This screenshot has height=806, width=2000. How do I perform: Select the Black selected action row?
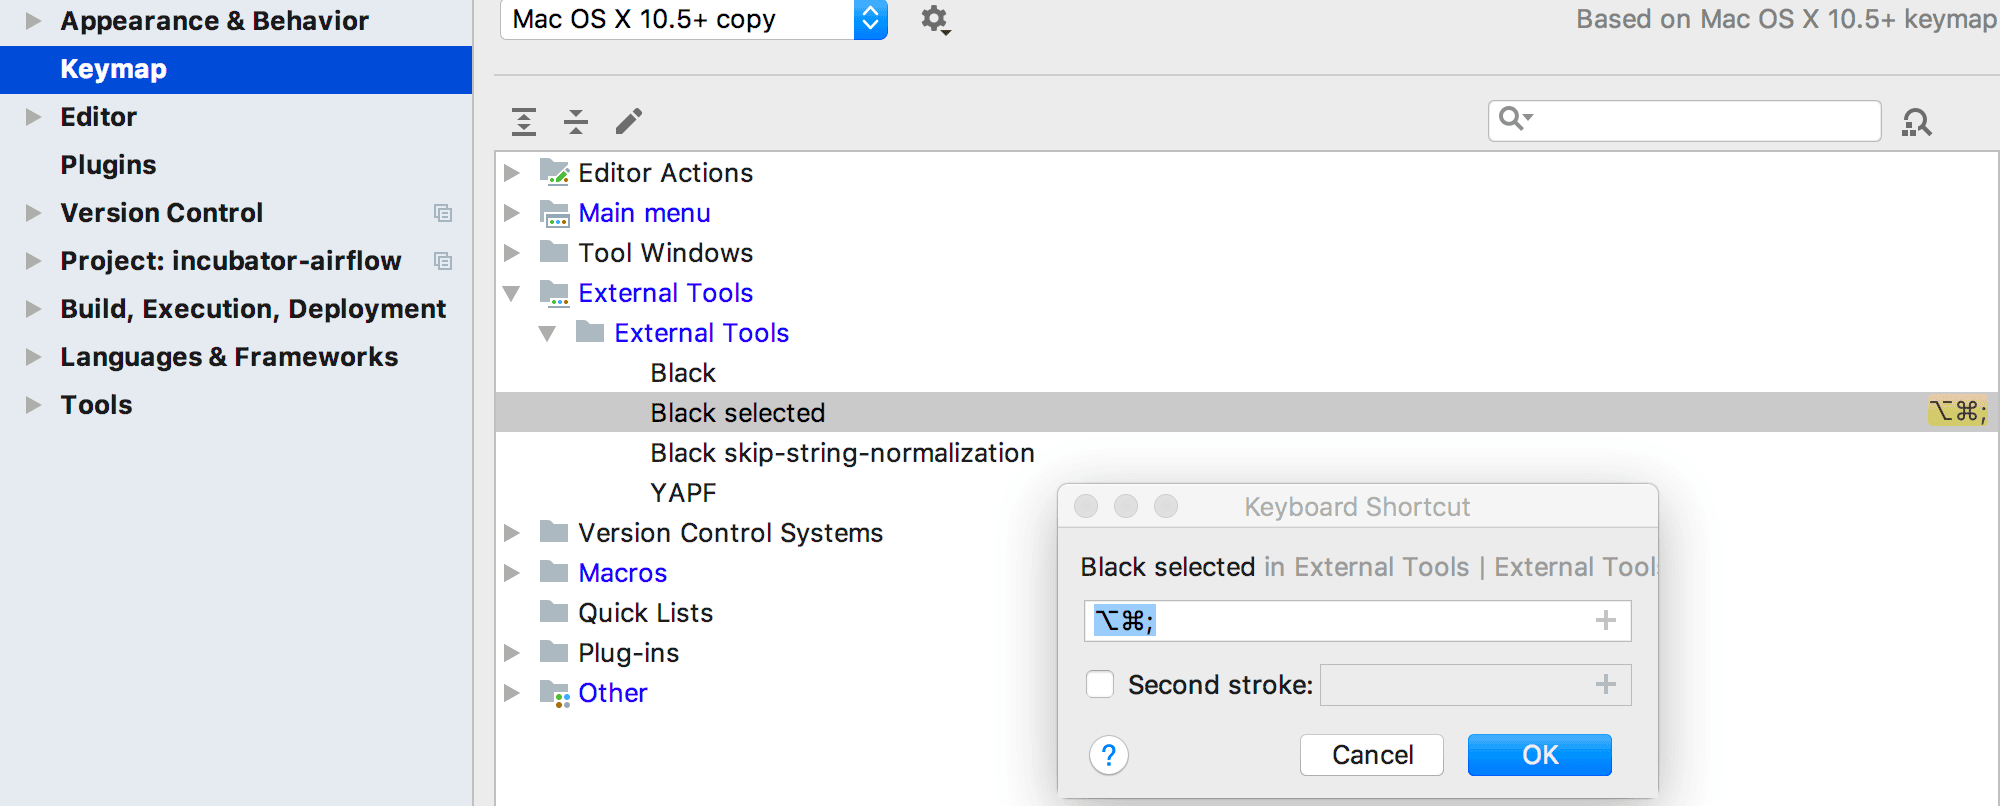pos(1246,412)
